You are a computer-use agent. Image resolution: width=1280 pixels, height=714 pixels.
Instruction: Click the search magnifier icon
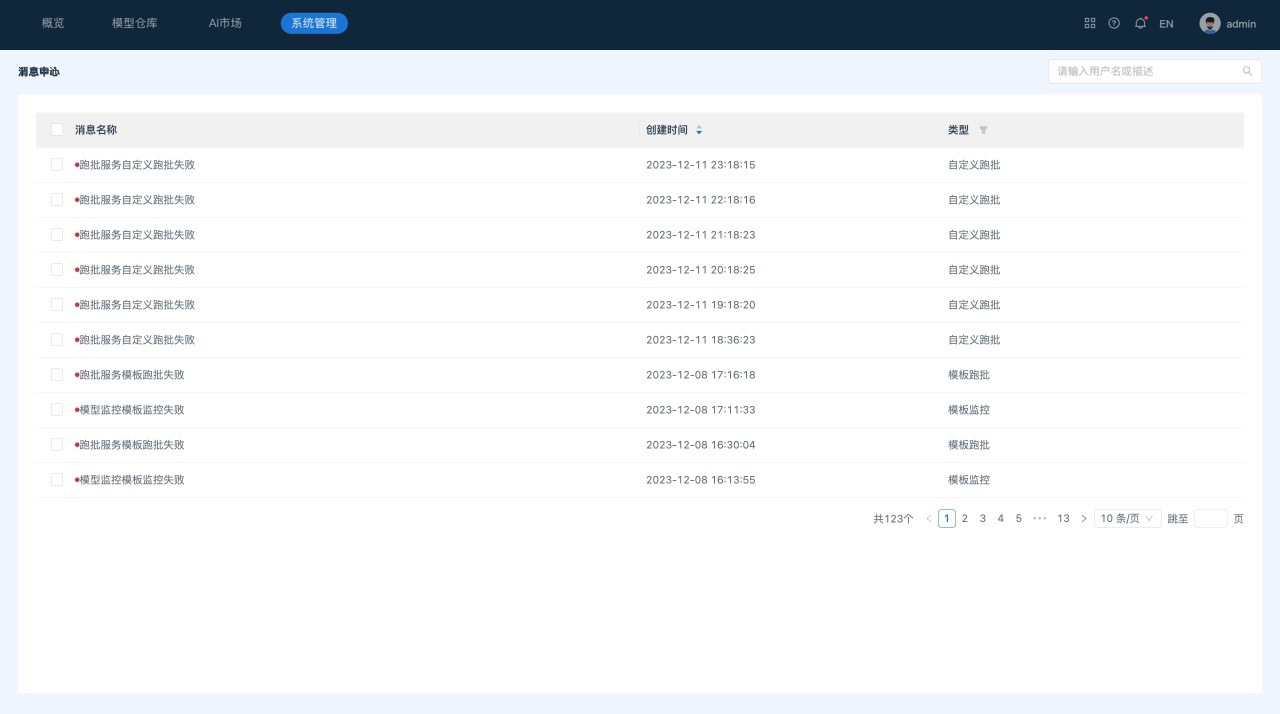click(1247, 71)
